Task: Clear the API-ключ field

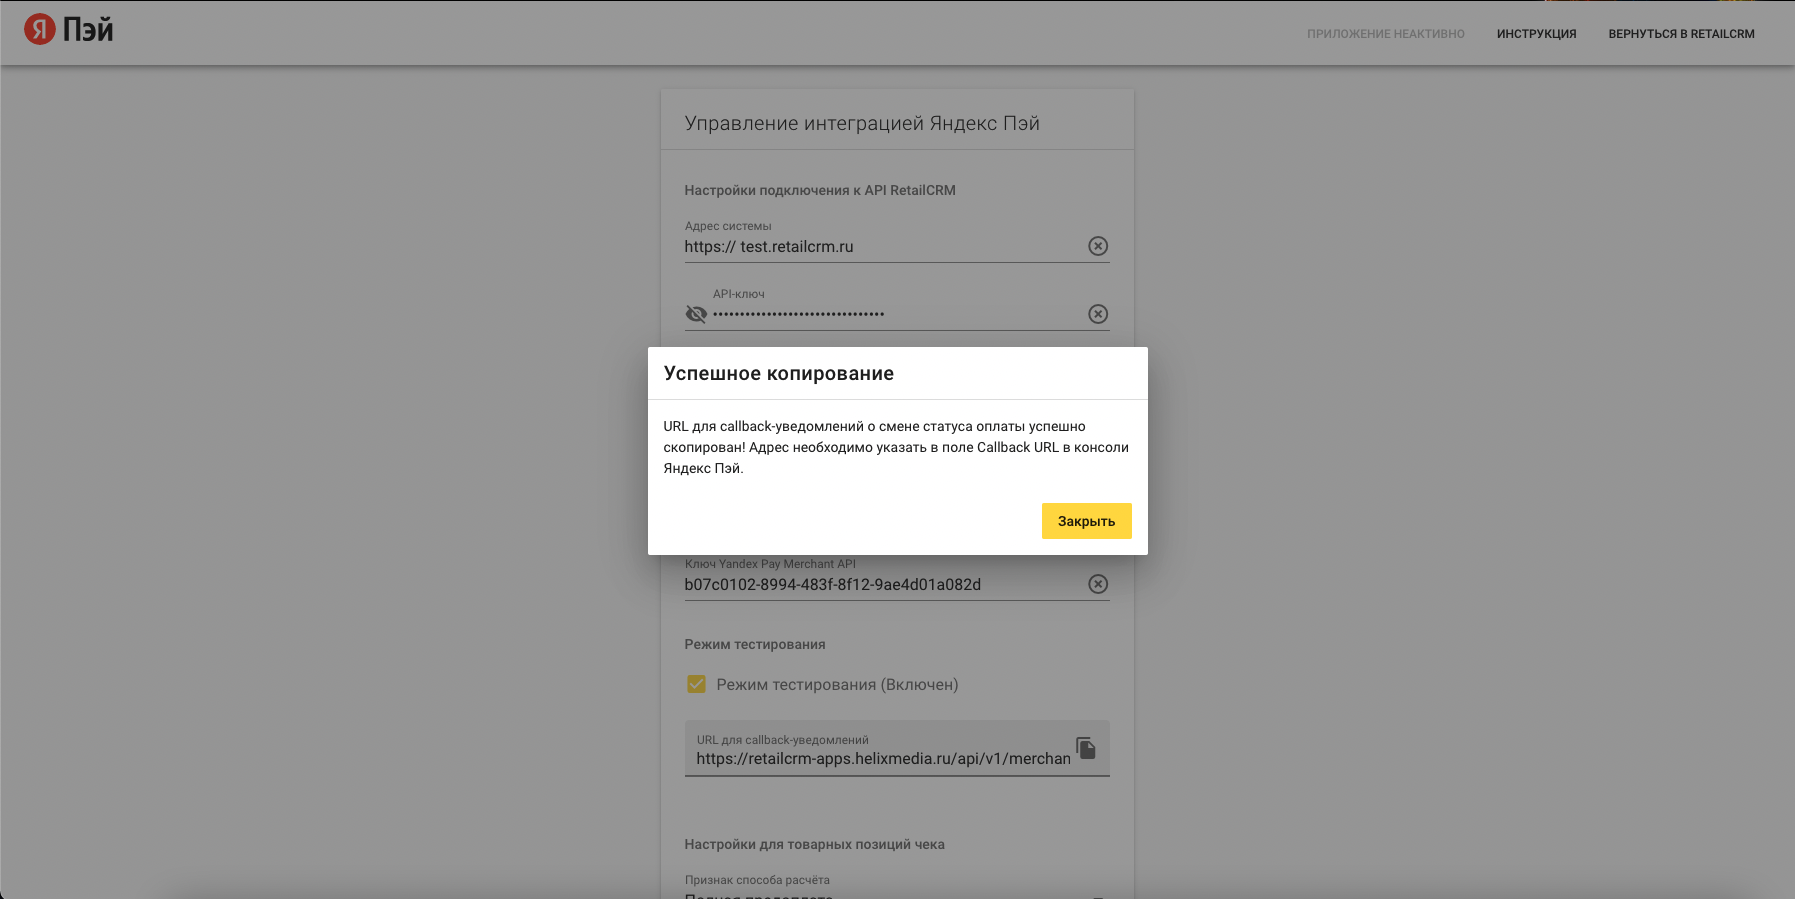Action: coord(1098,314)
